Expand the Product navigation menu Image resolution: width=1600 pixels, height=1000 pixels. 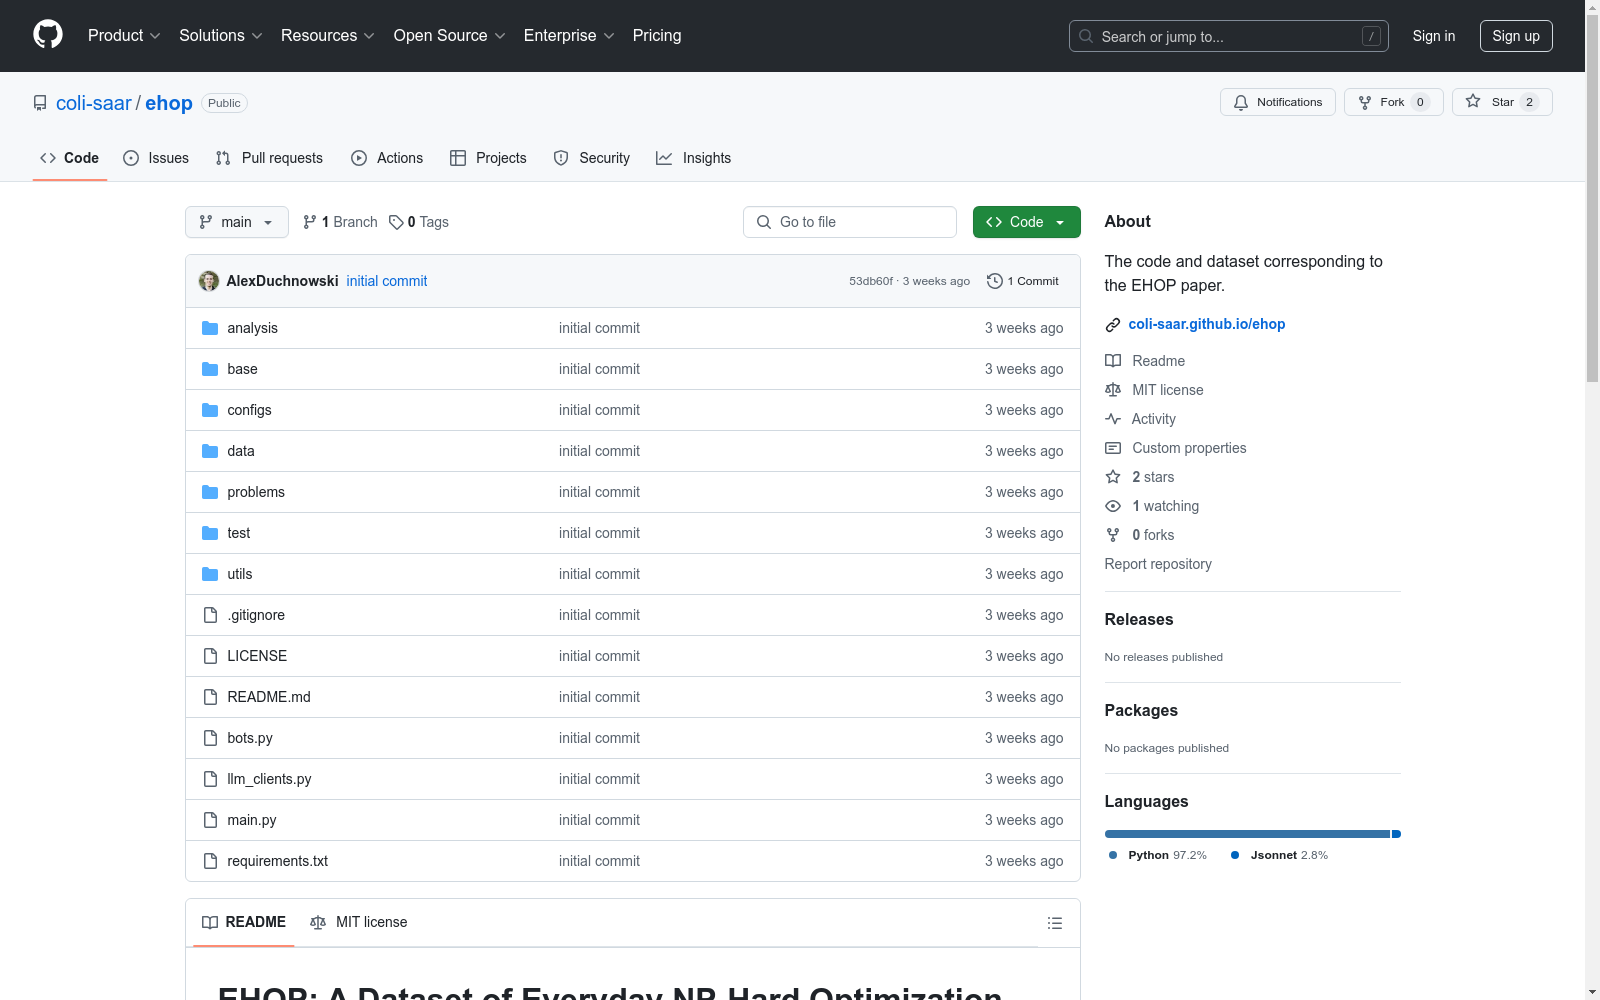pos(124,36)
